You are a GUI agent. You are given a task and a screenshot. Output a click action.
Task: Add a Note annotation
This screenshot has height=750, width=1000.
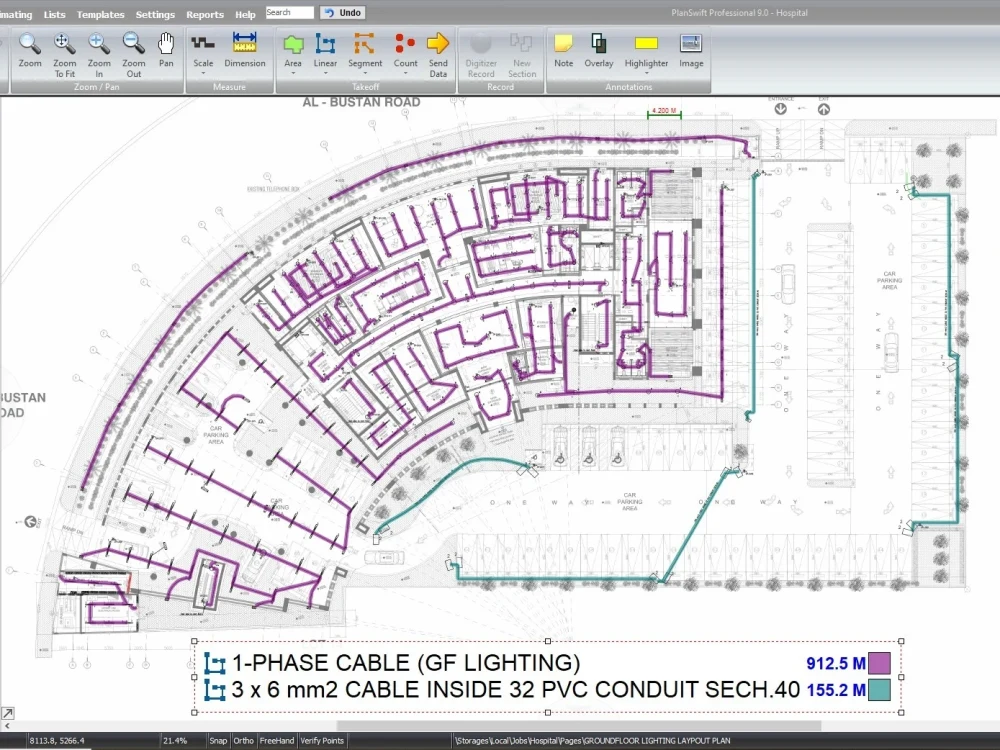coord(563,50)
